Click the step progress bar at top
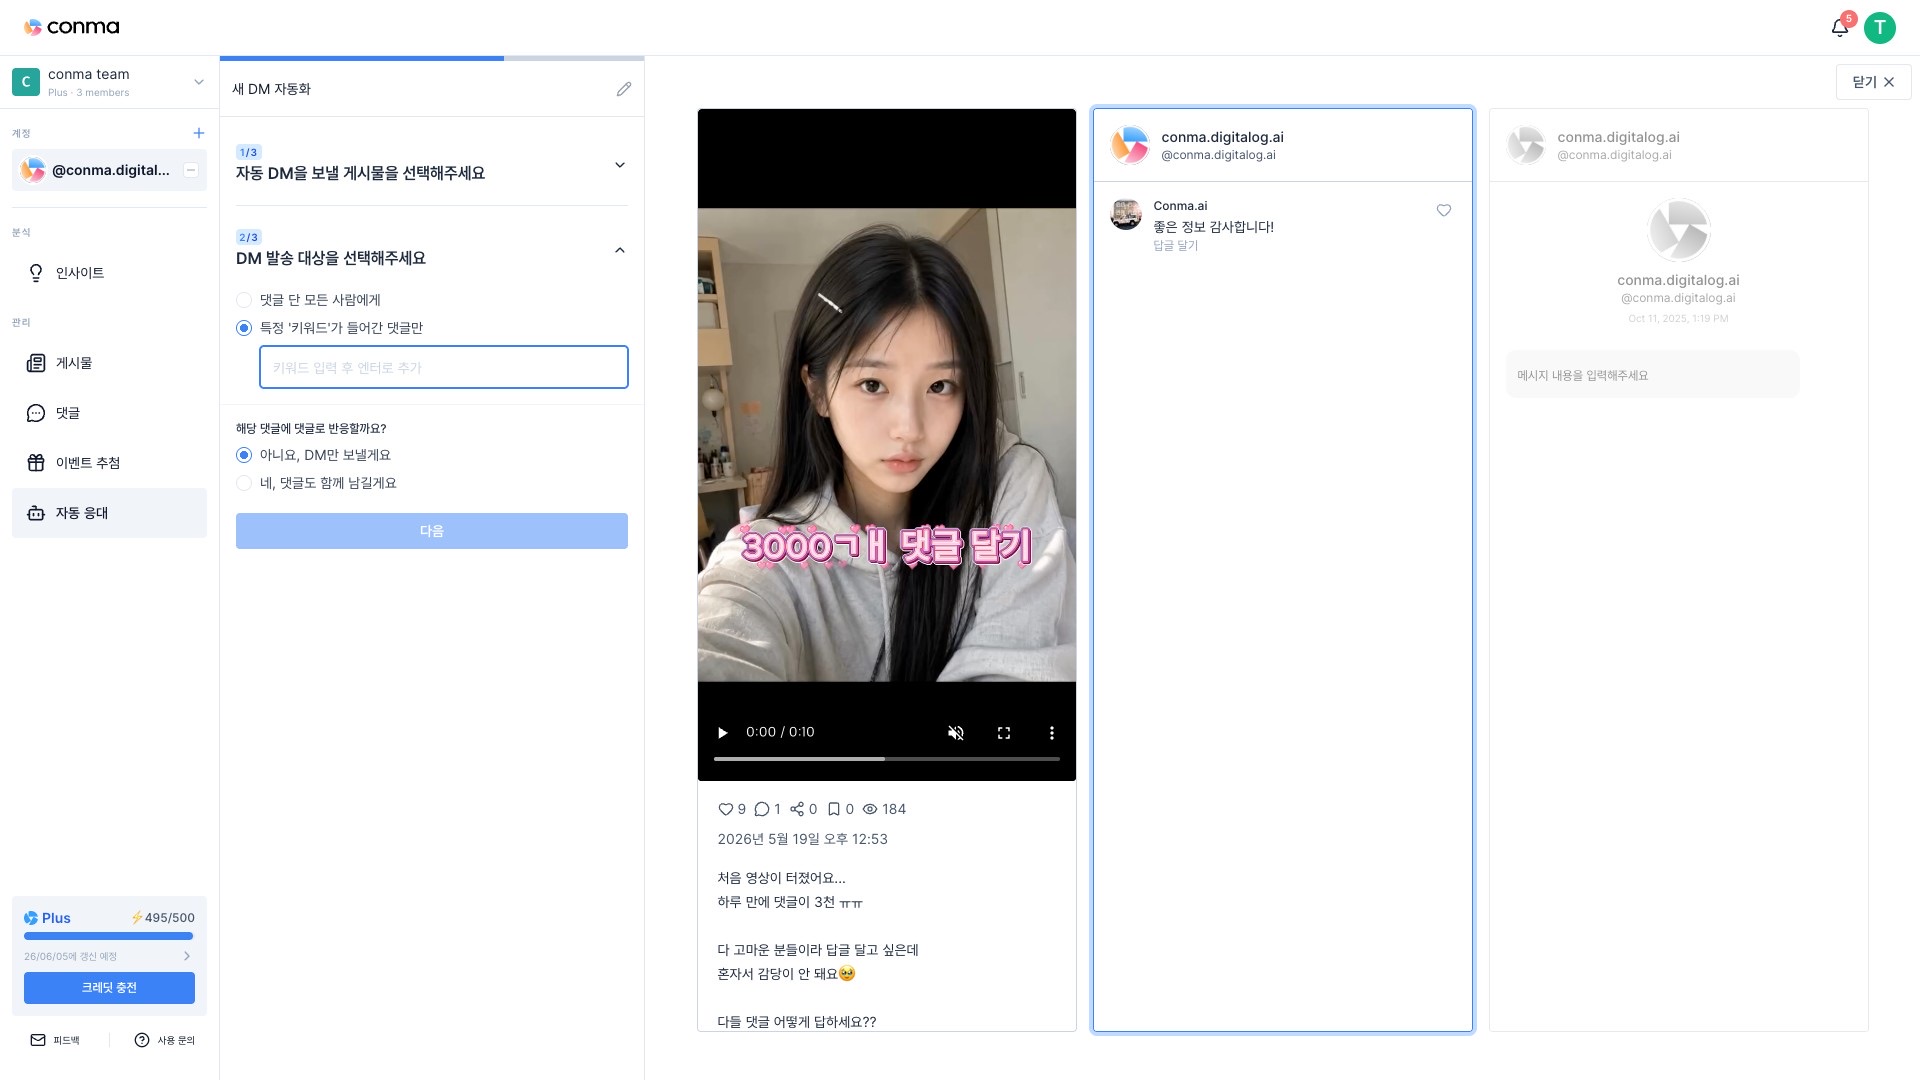 432,58
